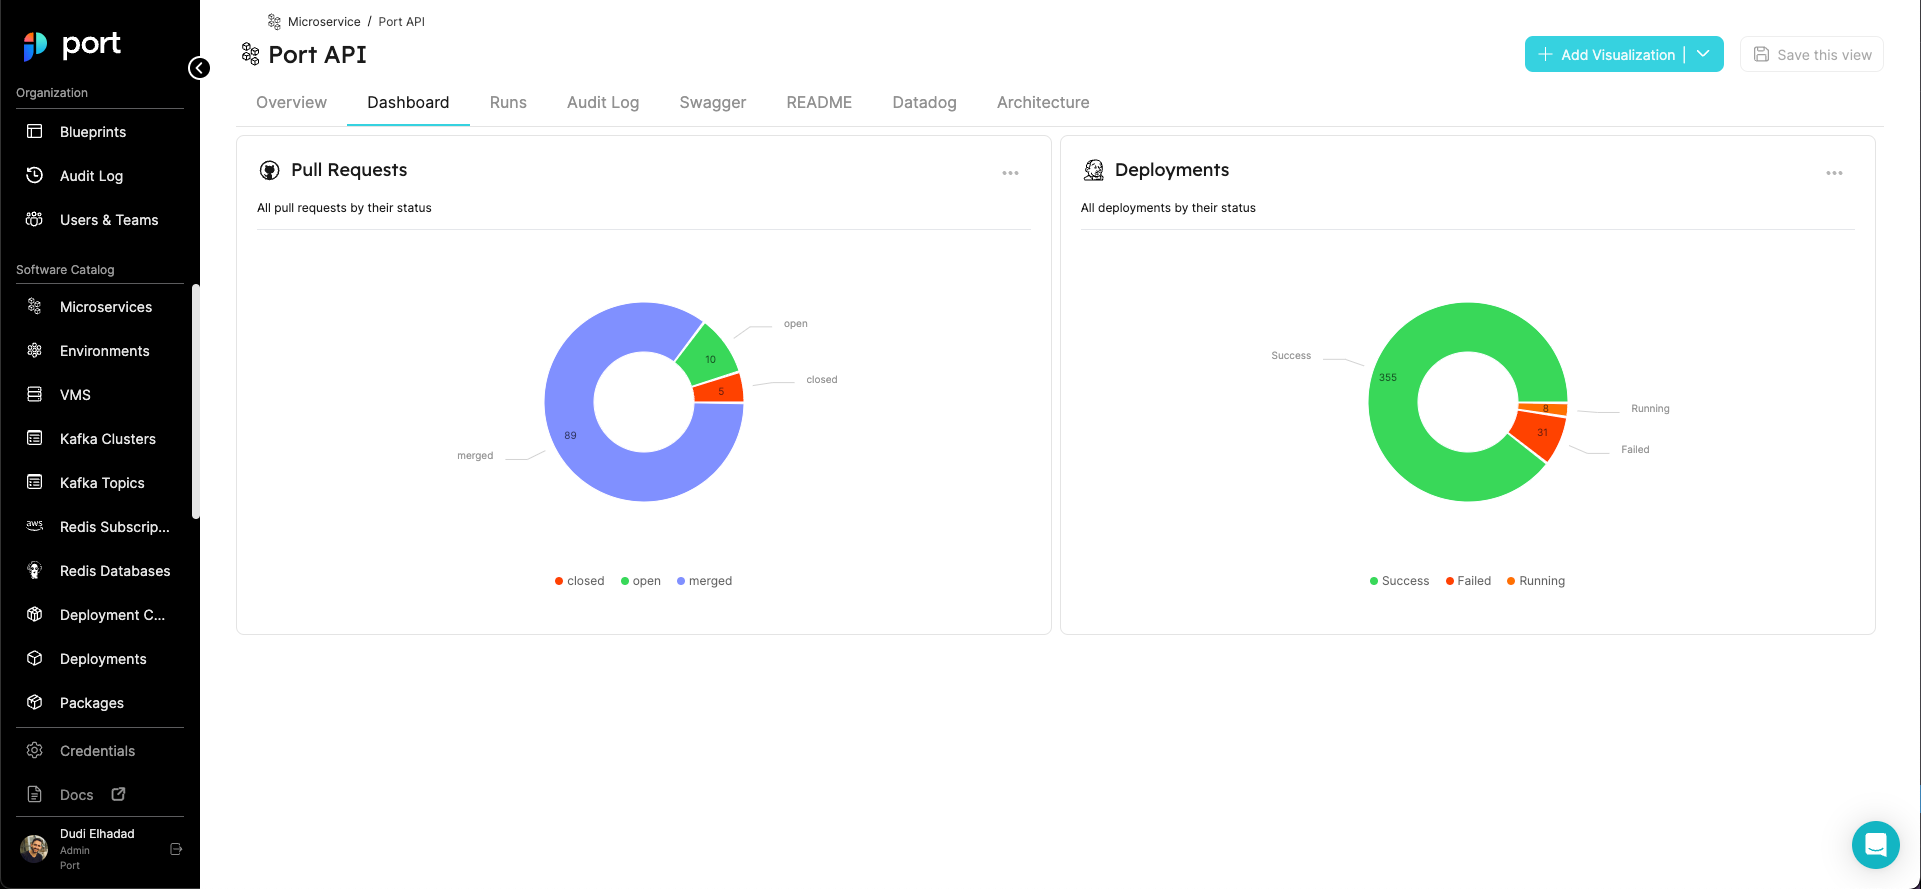The width and height of the screenshot is (1921, 889).
Task: Open the Pull Requests widget options menu
Action: click(1010, 173)
